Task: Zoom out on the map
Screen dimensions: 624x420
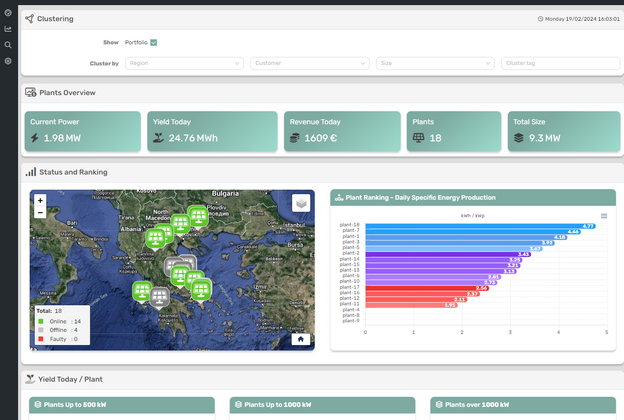Action: (40, 212)
